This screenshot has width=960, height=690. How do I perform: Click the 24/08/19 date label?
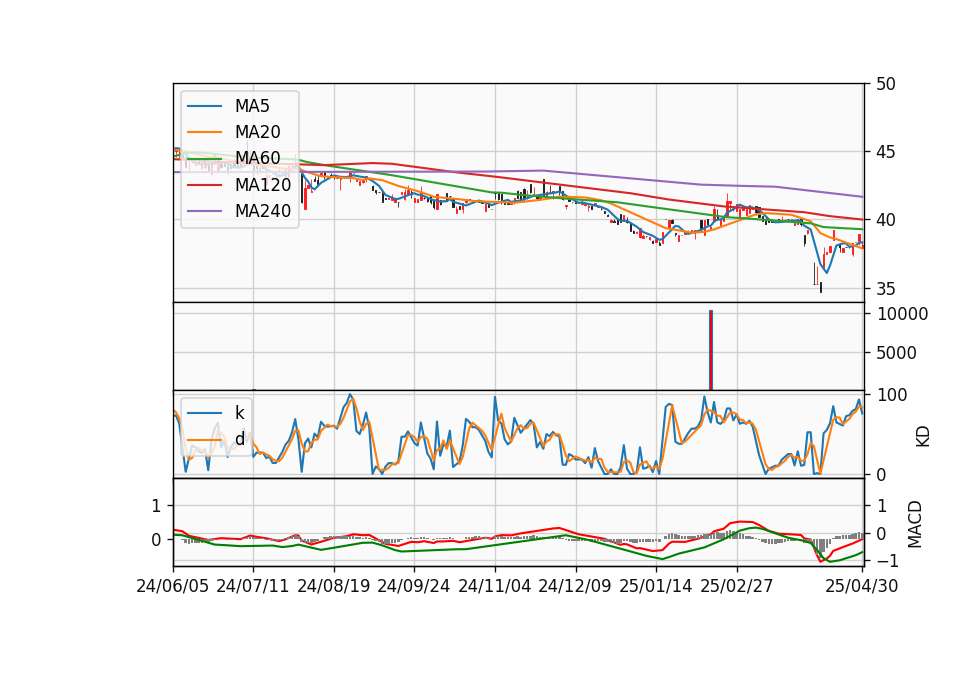[x=334, y=587]
